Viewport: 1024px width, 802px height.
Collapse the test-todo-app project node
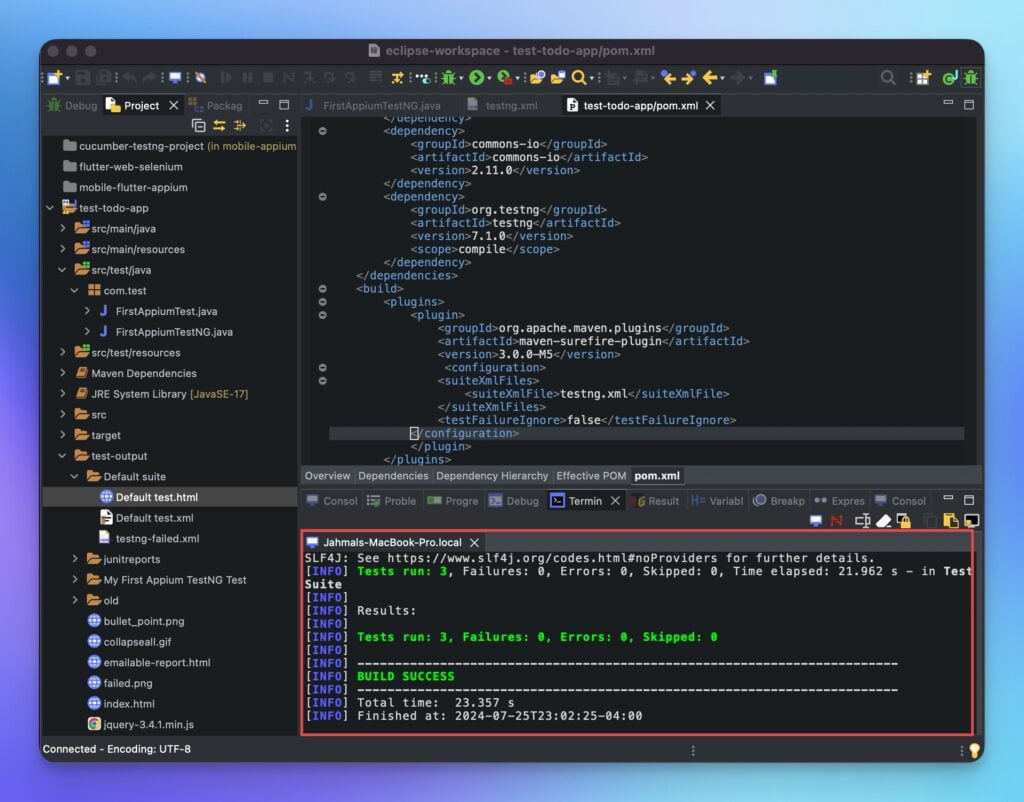50,208
